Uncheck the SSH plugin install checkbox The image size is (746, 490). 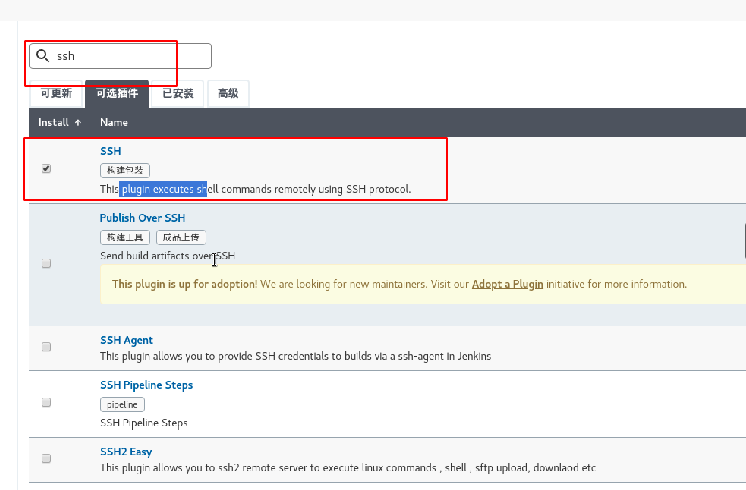pyautogui.click(x=46, y=168)
